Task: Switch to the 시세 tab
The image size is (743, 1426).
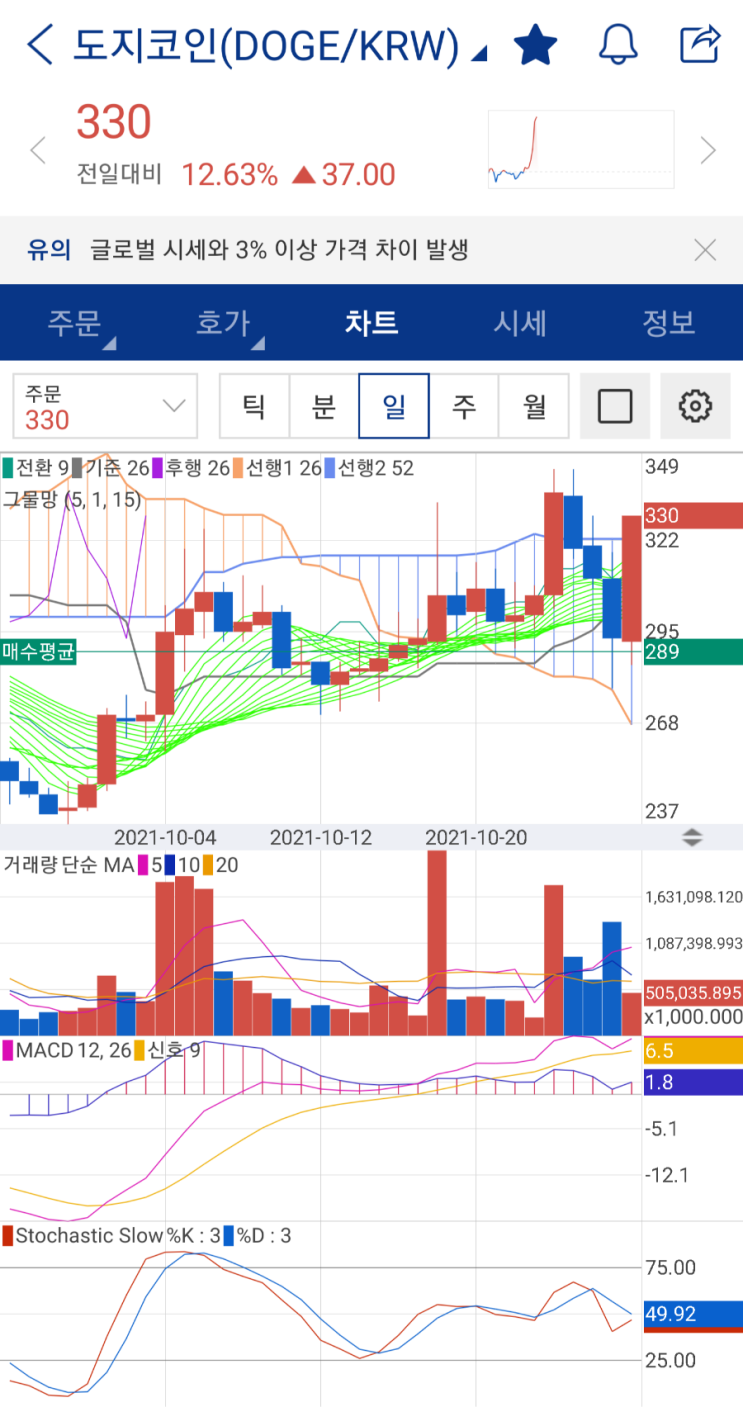Action: tap(520, 323)
